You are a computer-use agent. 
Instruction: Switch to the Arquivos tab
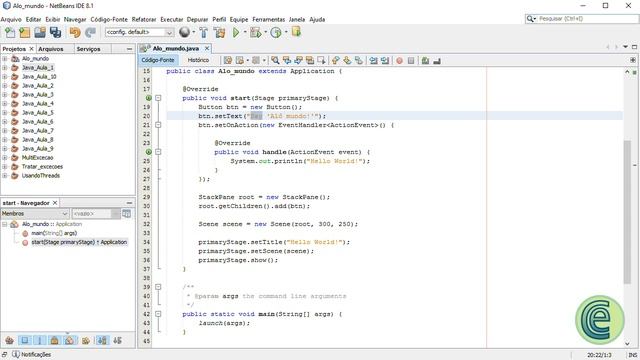click(x=51, y=49)
